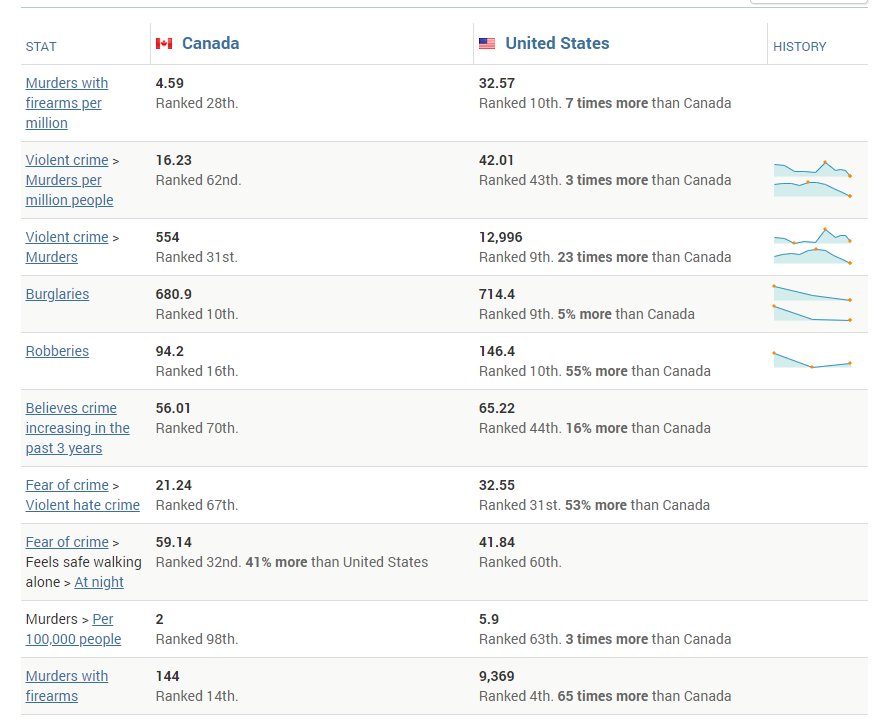This screenshot has height=723, width=891.
Task: Click the '7 times more than Canada' text
Action: (648, 103)
